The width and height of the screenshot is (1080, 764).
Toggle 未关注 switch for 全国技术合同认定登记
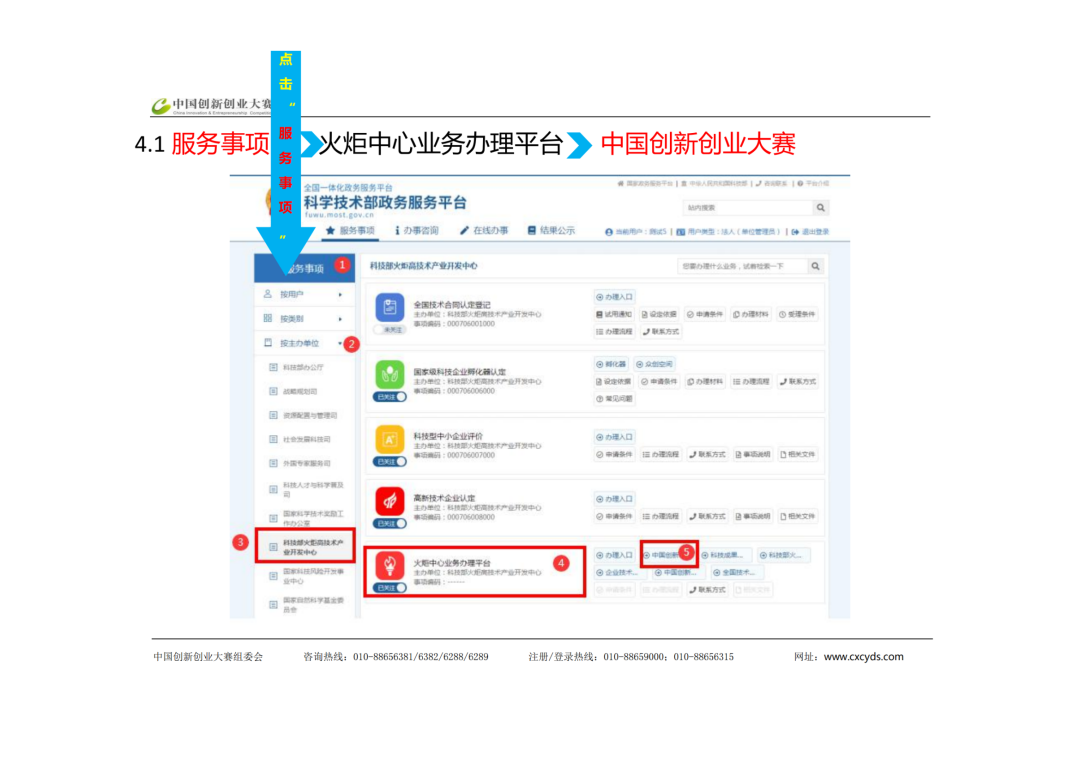tap(389, 329)
